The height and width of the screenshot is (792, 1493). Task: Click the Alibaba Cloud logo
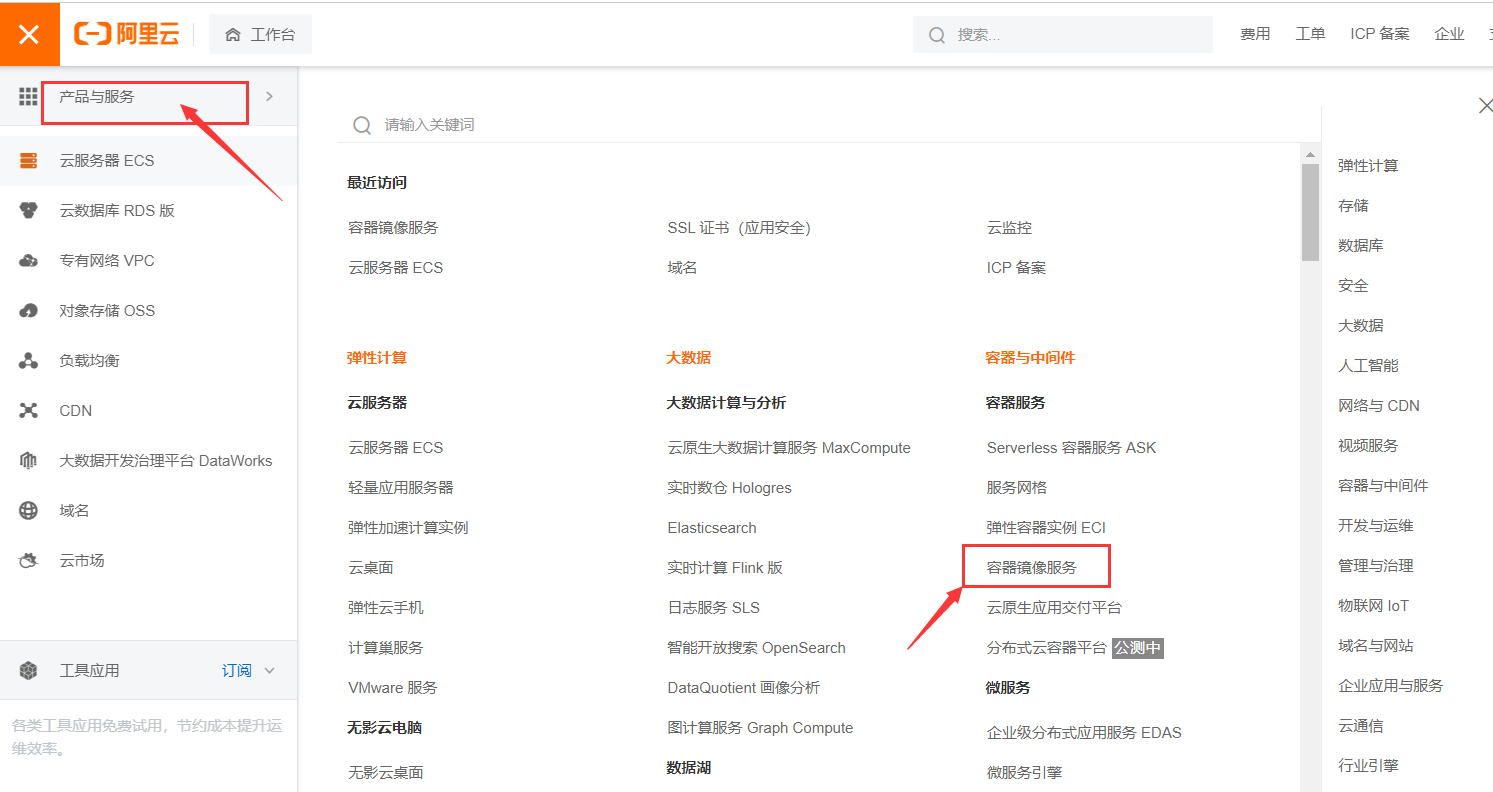coord(127,35)
